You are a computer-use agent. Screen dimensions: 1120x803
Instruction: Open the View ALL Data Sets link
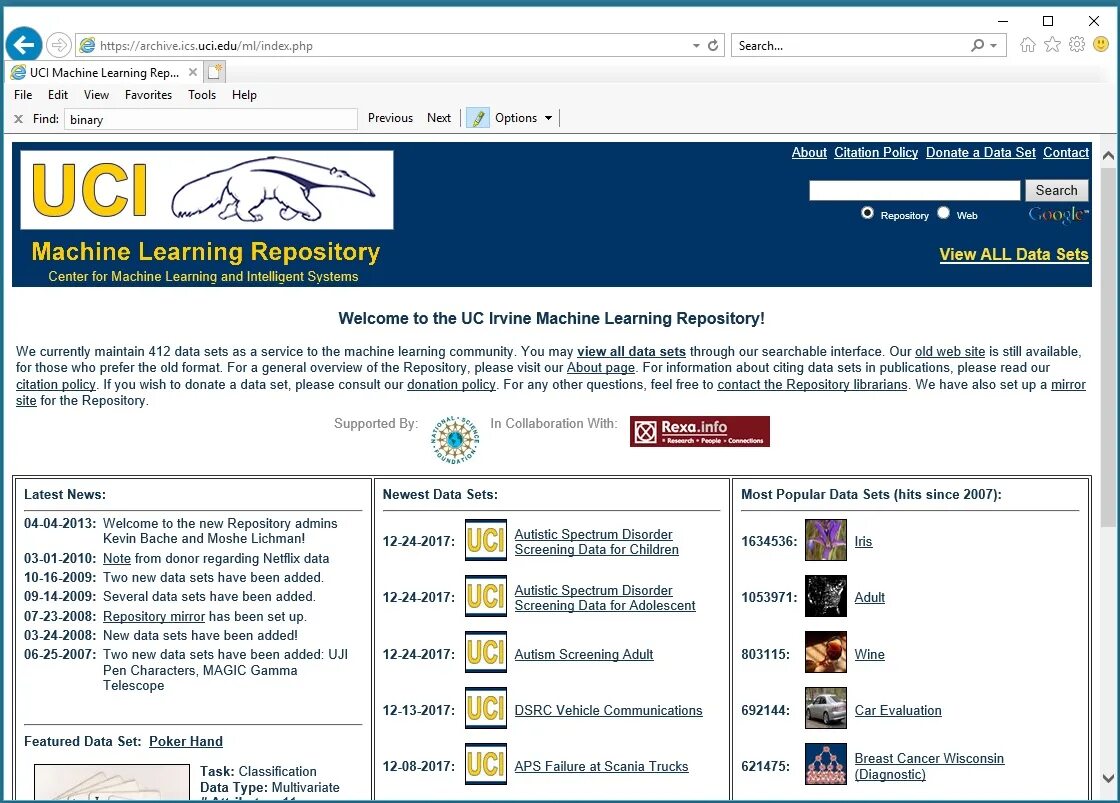pyautogui.click(x=1014, y=254)
